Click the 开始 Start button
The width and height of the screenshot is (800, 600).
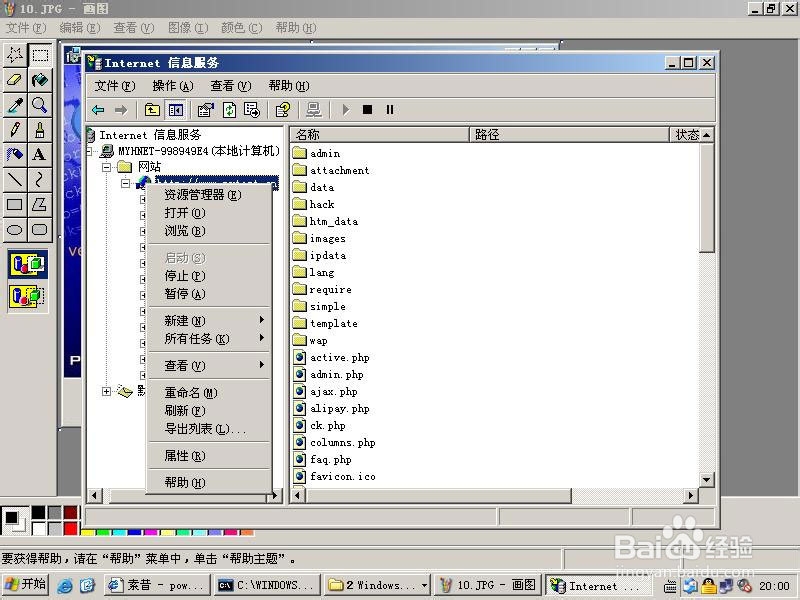point(24,583)
